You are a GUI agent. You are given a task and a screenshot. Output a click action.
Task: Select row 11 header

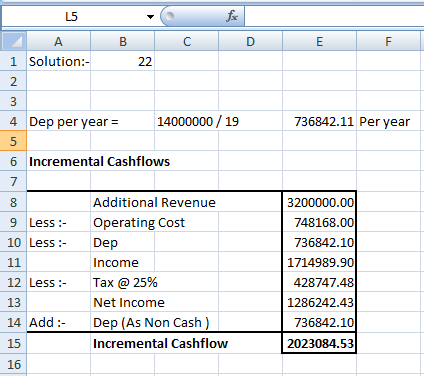pyautogui.click(x=14, y=262)
